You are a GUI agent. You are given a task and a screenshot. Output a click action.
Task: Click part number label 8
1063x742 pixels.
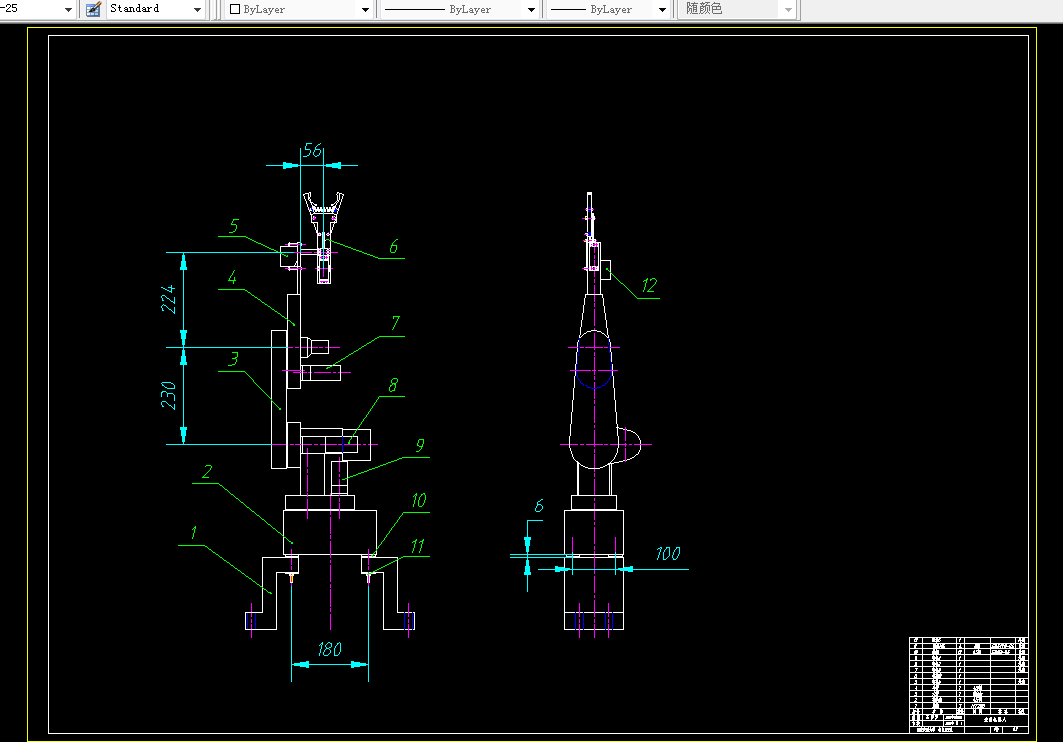(x=393, y=385)
